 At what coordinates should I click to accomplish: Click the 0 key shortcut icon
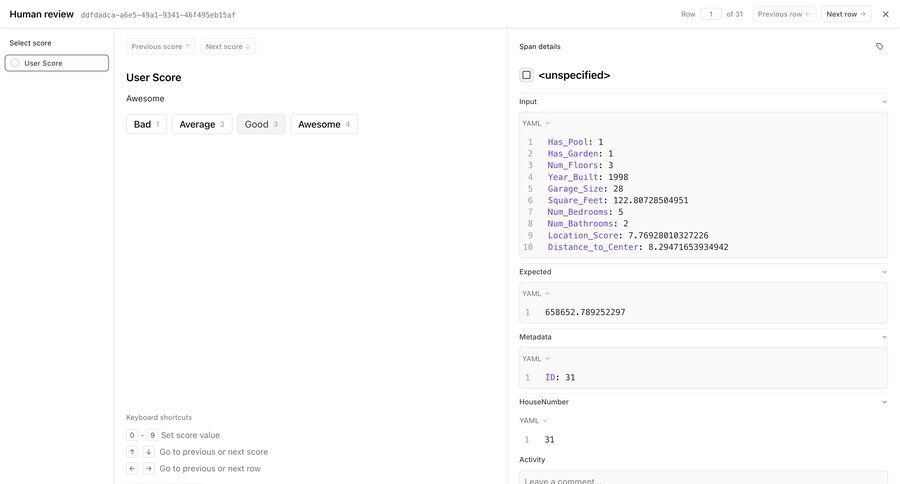point(132,435)
